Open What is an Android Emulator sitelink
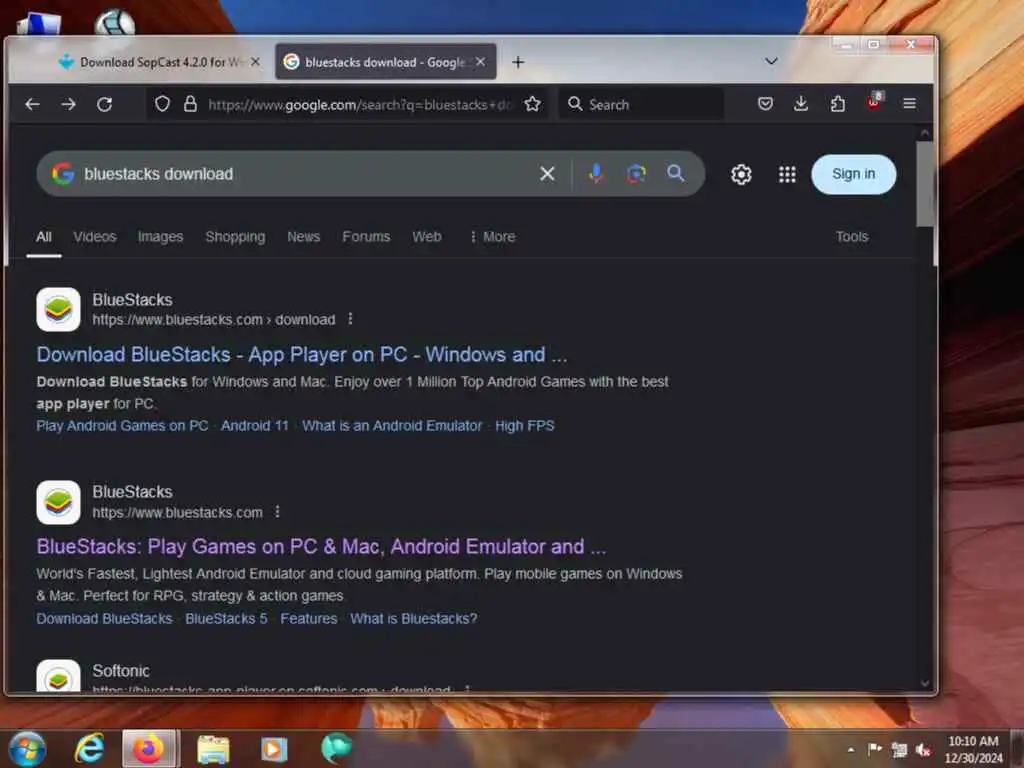 click(x=392, y=426)
